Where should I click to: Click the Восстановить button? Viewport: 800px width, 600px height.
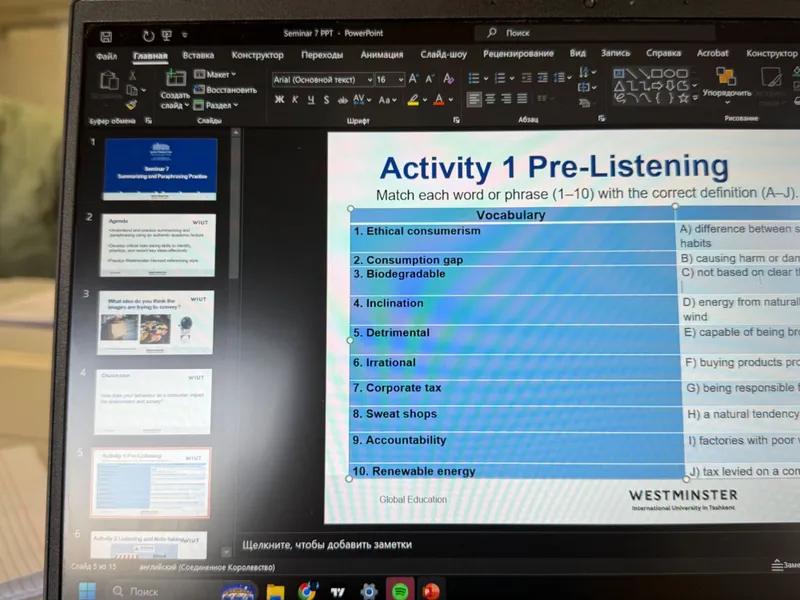click(226, 90)
